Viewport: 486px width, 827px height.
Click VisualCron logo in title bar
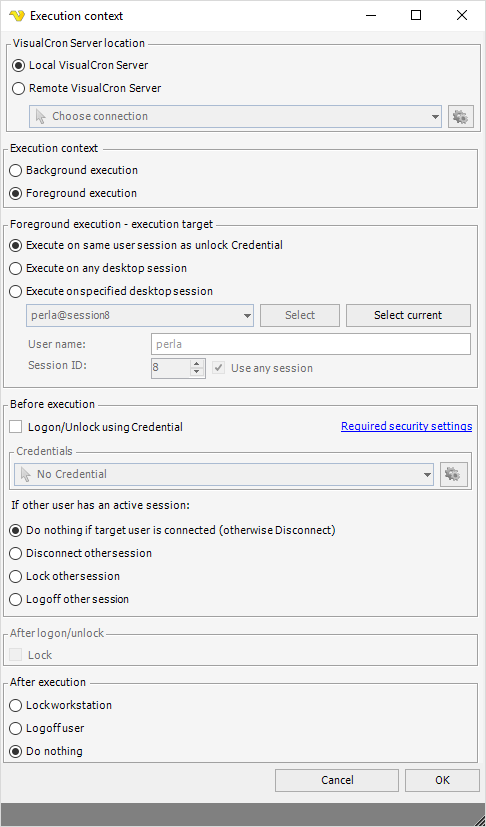[x=17, y=16]
